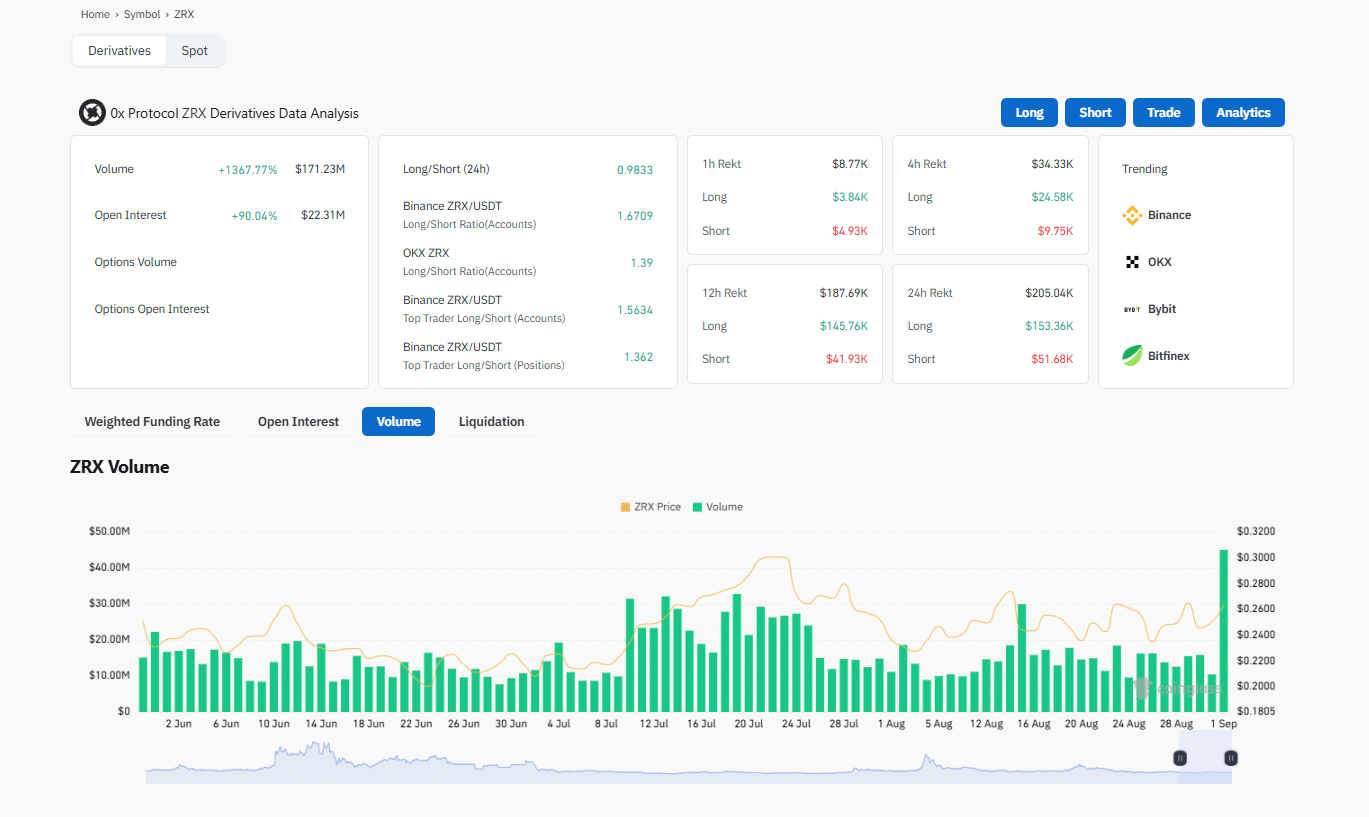Open the Analytics button
The height and width of the screenshot is (817, 1369).
click(x=1243, y=113)
